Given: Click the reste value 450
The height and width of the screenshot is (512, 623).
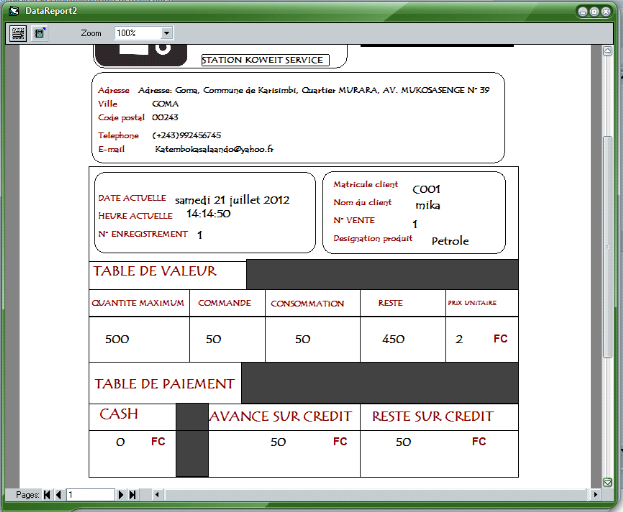Looking at the screenshot, I should tap(393, 339).
